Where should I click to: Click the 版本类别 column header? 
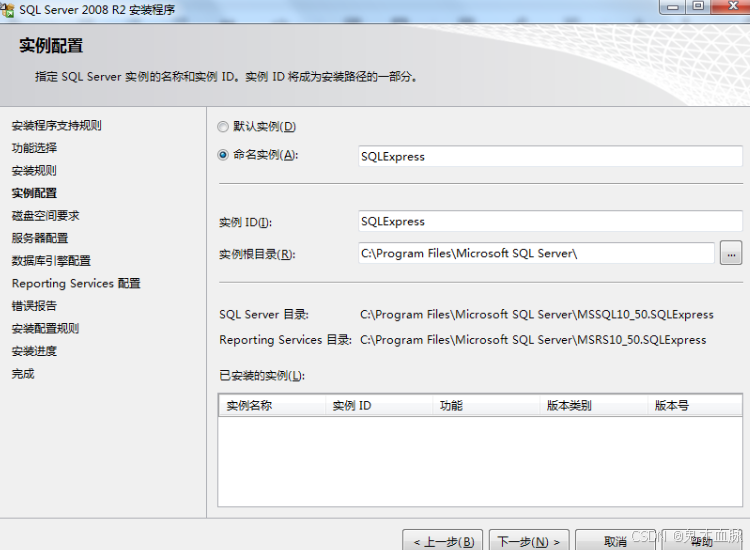[x=594, y=406]
